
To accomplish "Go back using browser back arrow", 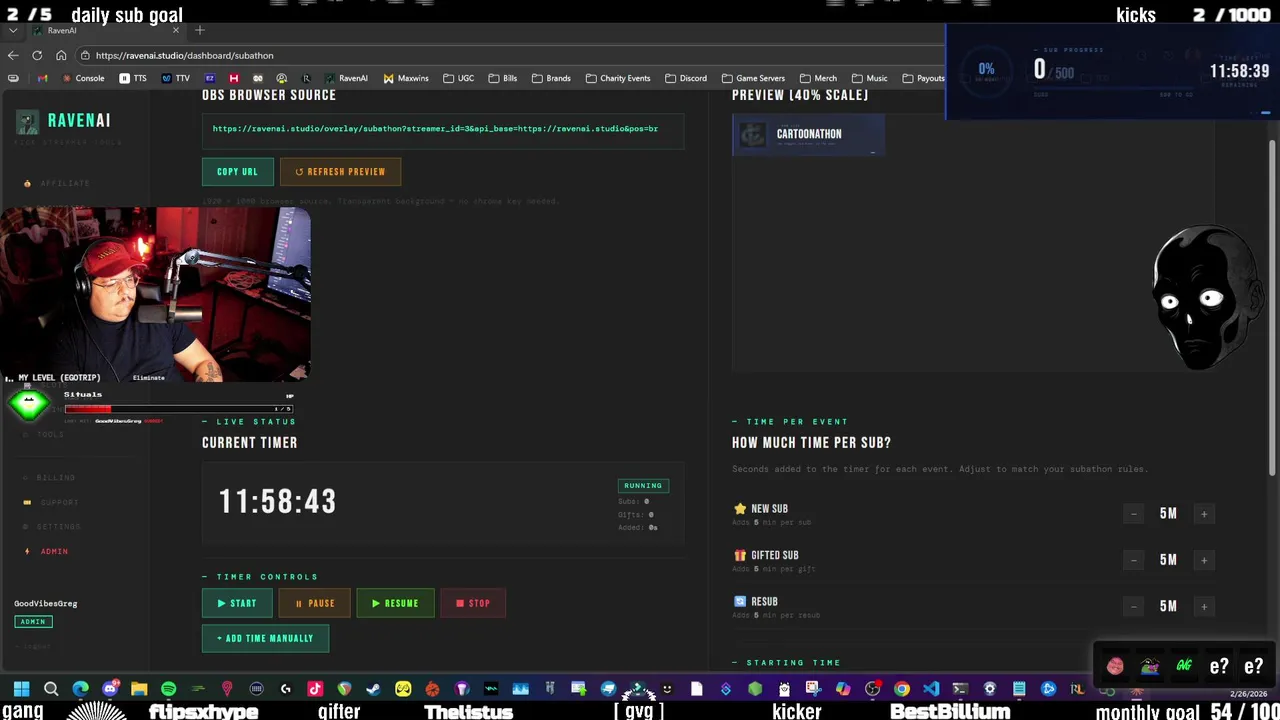I will [x=12, y=55].
